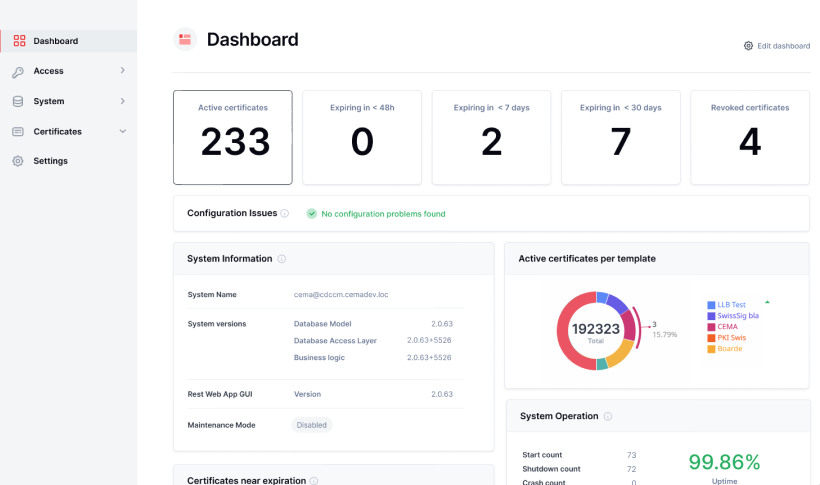This screenshot has height=485, width=820.
Task: Click the Access key icon
Action: 18,71
